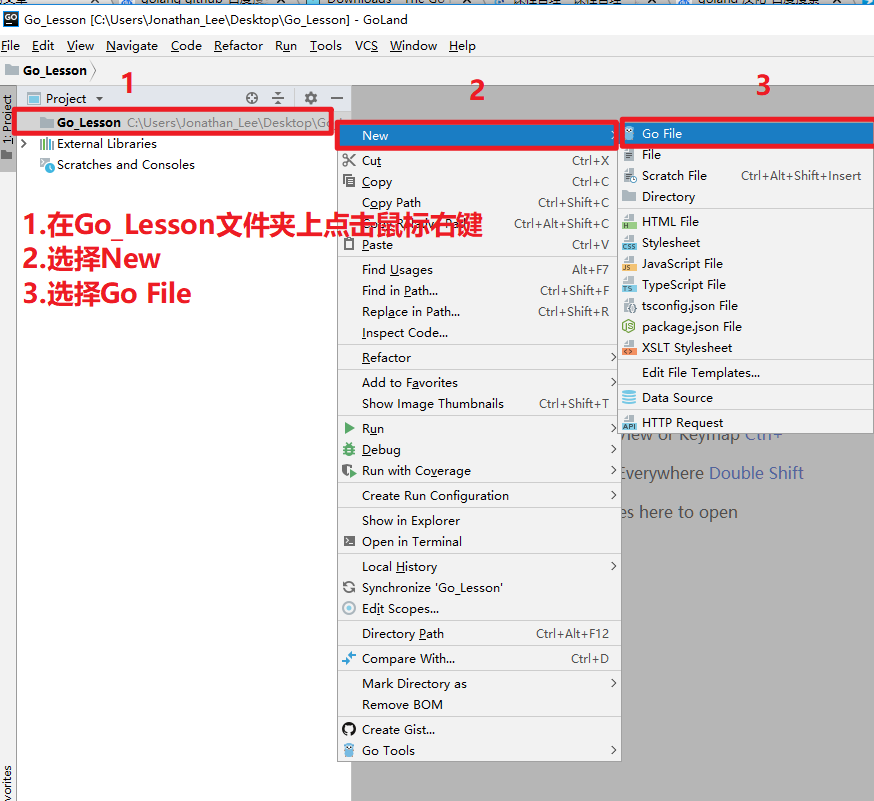874x801 pixels.
Task: Select tsconfig.json File in submenu
Action: coord(746,305)
